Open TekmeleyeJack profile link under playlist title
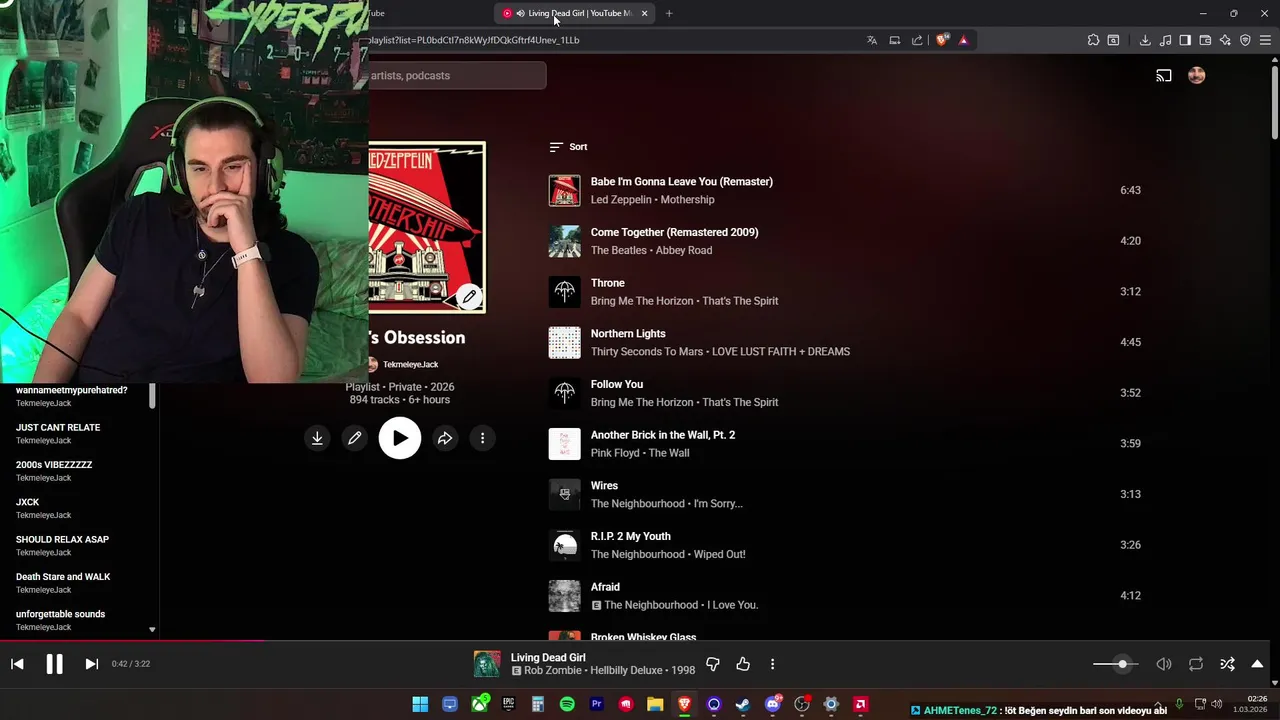 click(411, 365)
